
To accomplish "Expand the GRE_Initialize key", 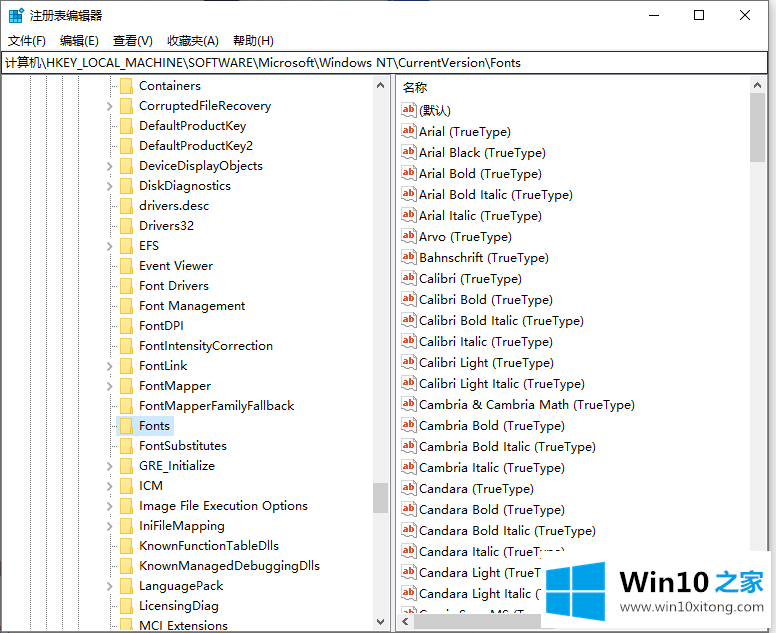I will 109,466.
